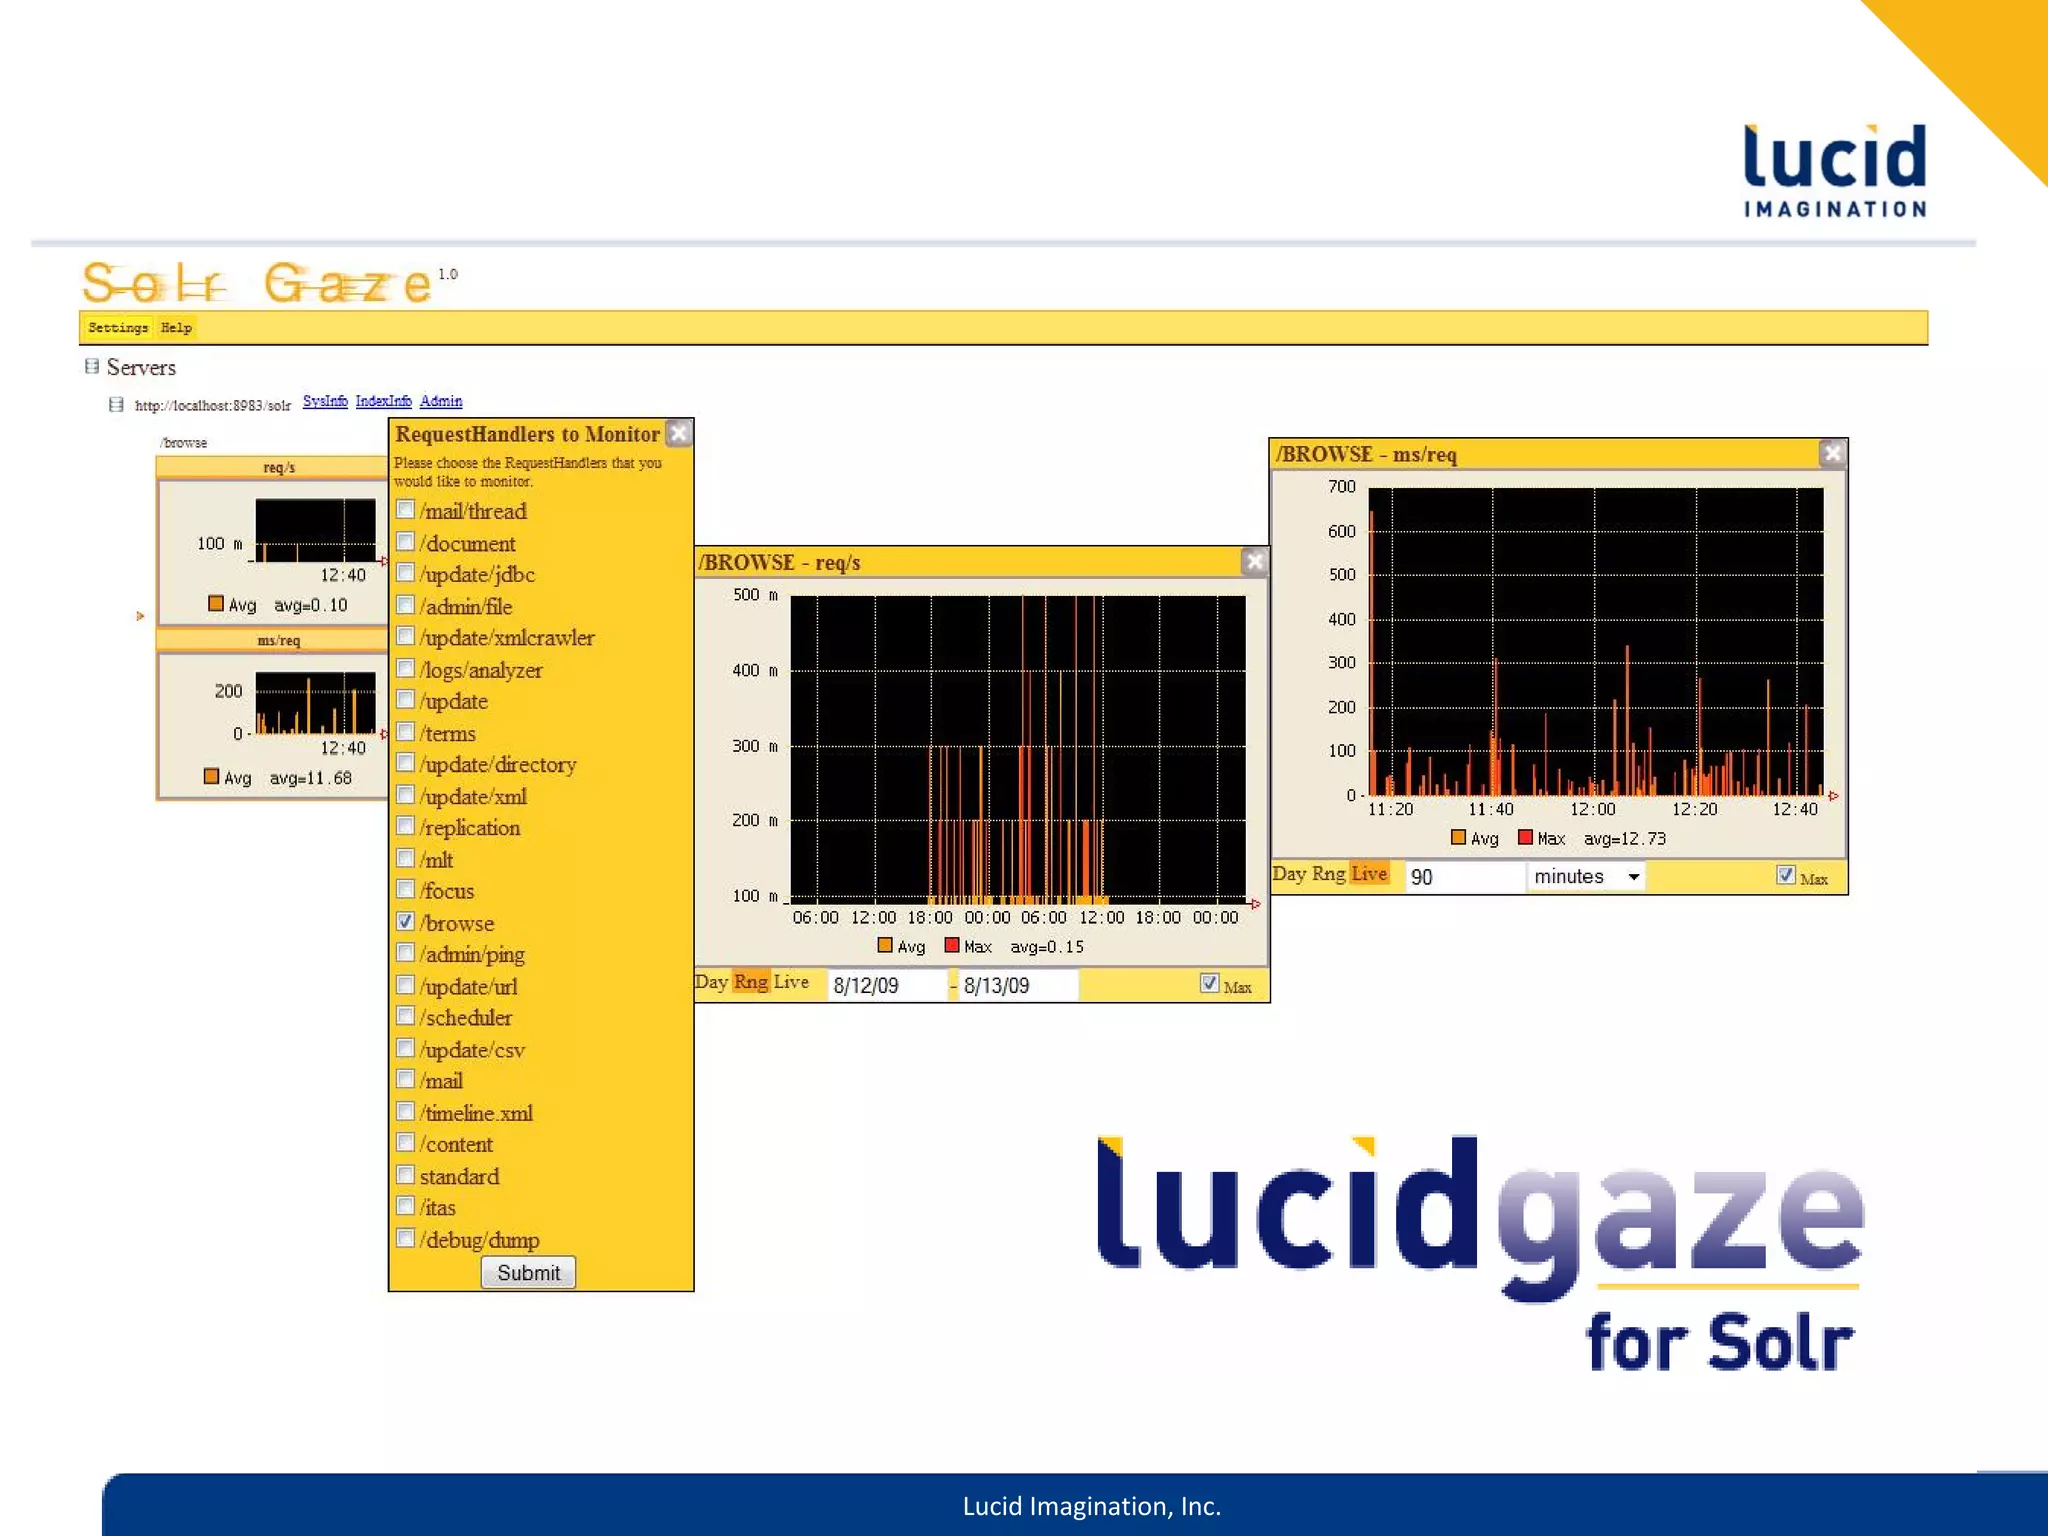
Task: Close the RequestHandlers to Monitor dialog
Action: [x=679, y=433]
